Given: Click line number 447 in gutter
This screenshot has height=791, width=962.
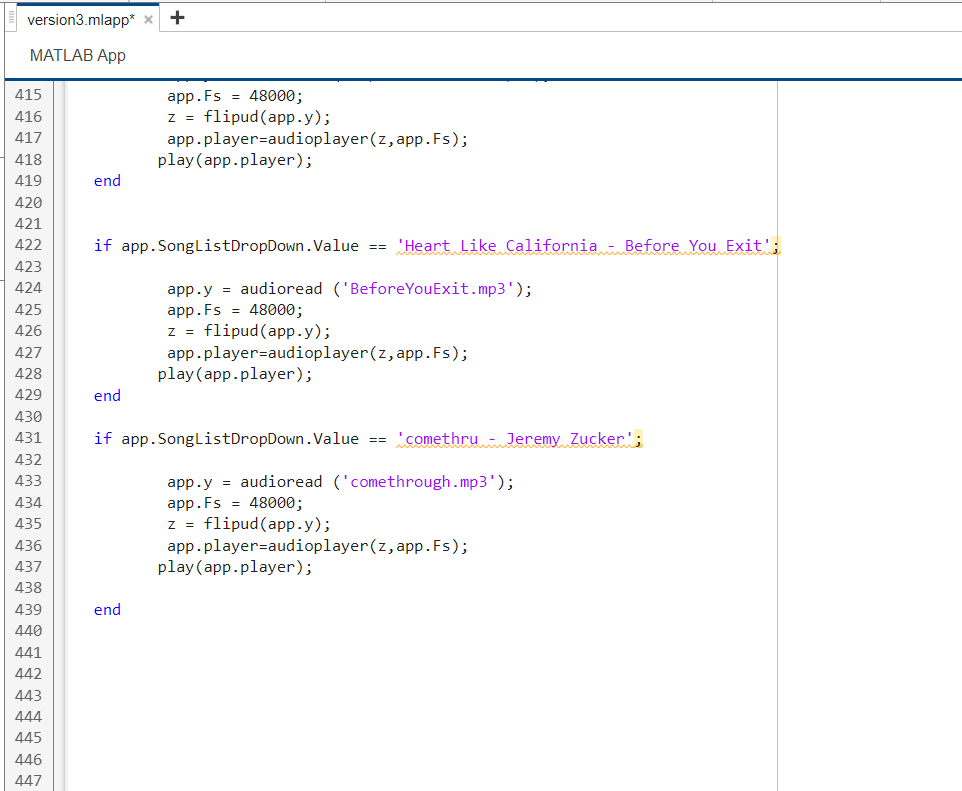Looking at the screenshot, I should tap(28, 781).
